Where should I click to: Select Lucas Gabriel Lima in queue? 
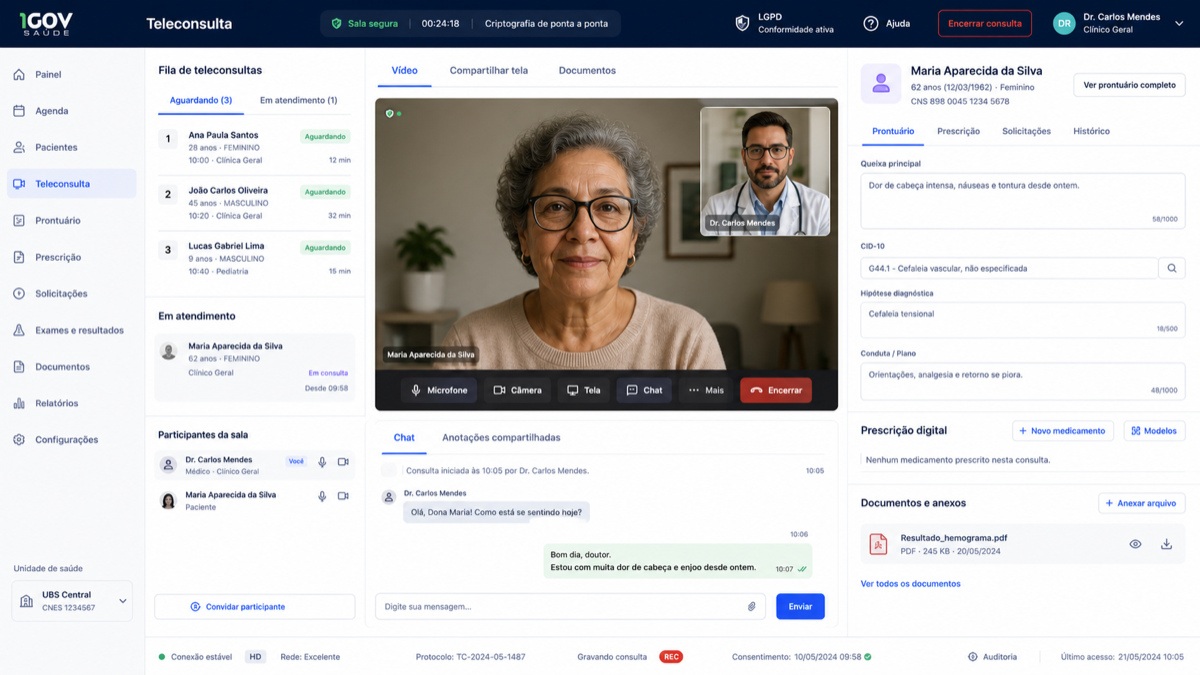255,258
